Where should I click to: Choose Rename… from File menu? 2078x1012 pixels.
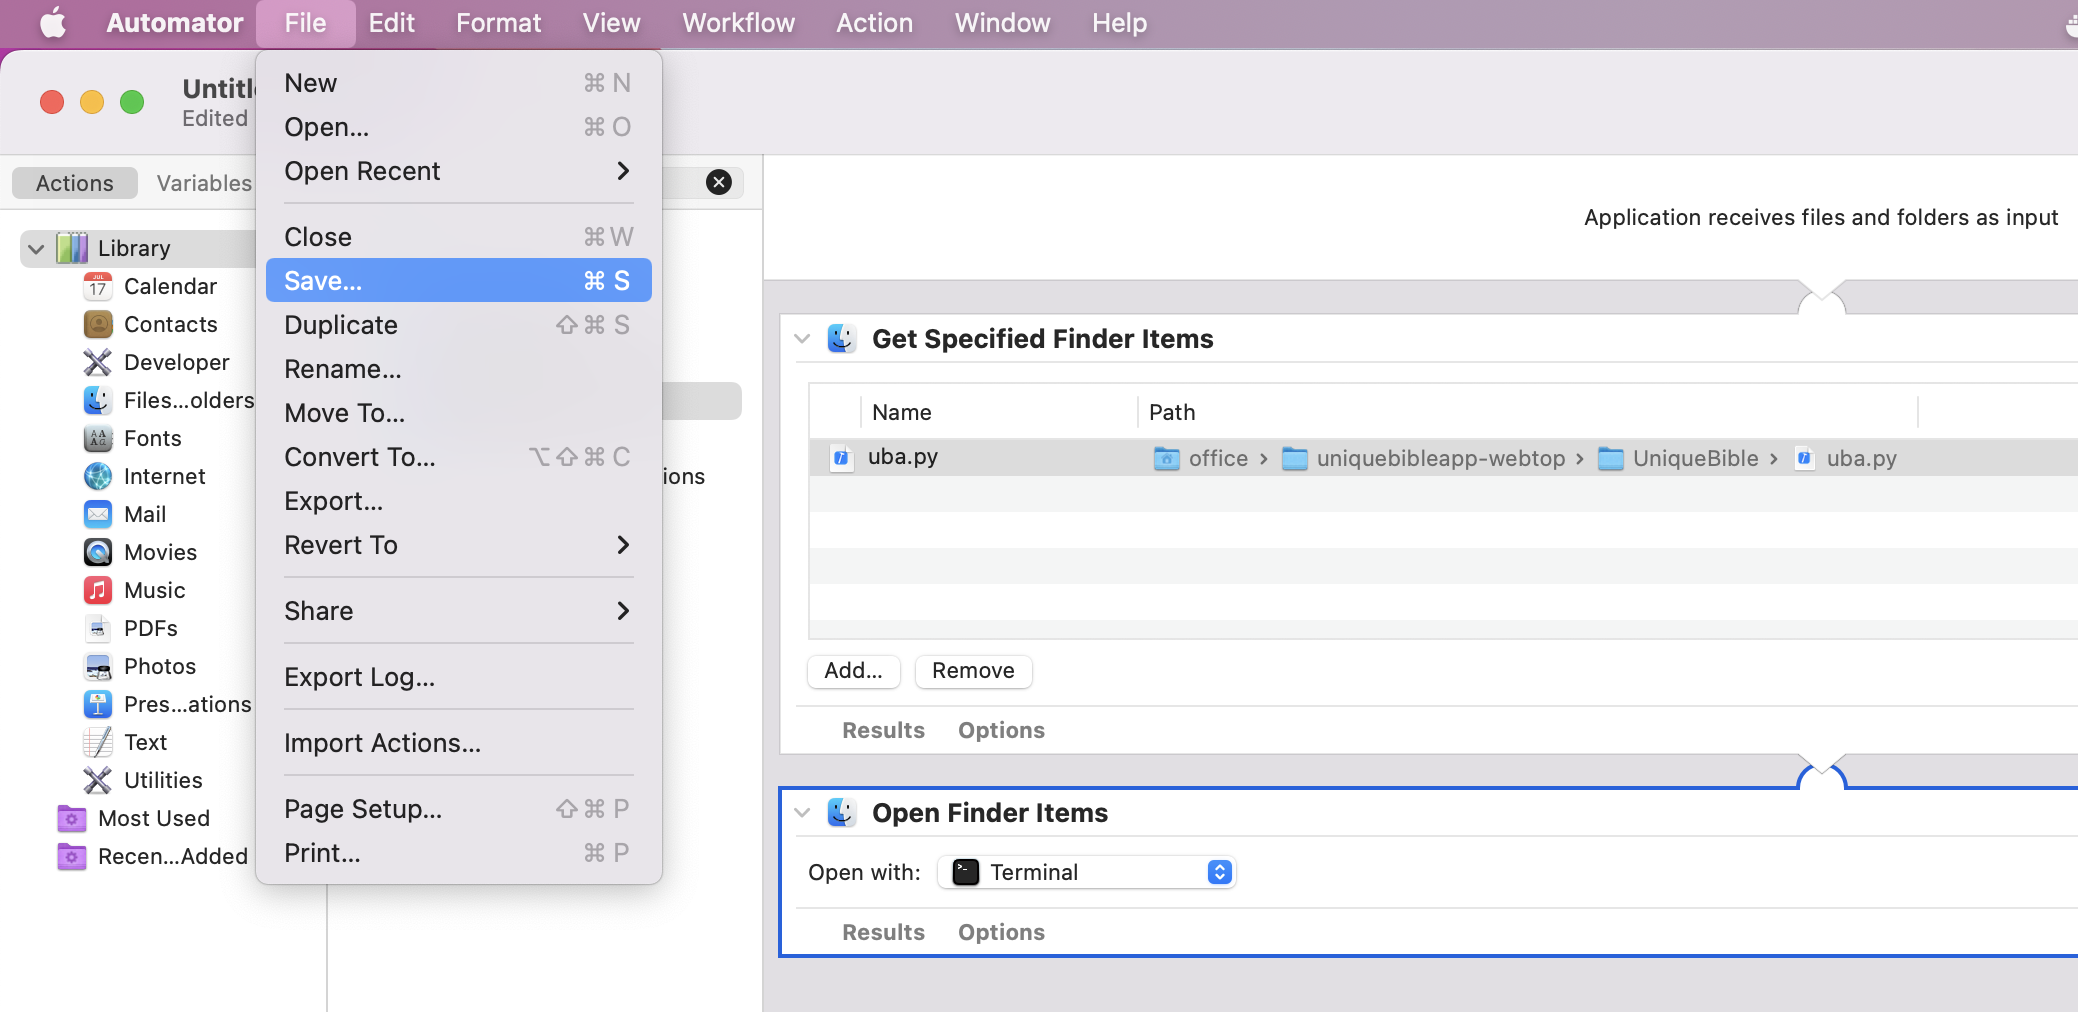click(459, 369)
